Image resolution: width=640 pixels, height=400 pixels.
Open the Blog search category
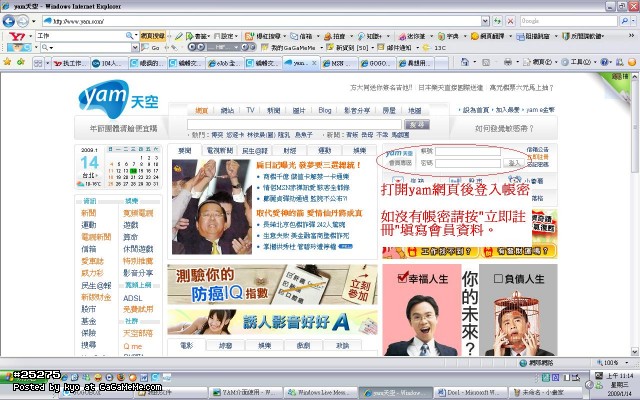(x=324, y=110)
